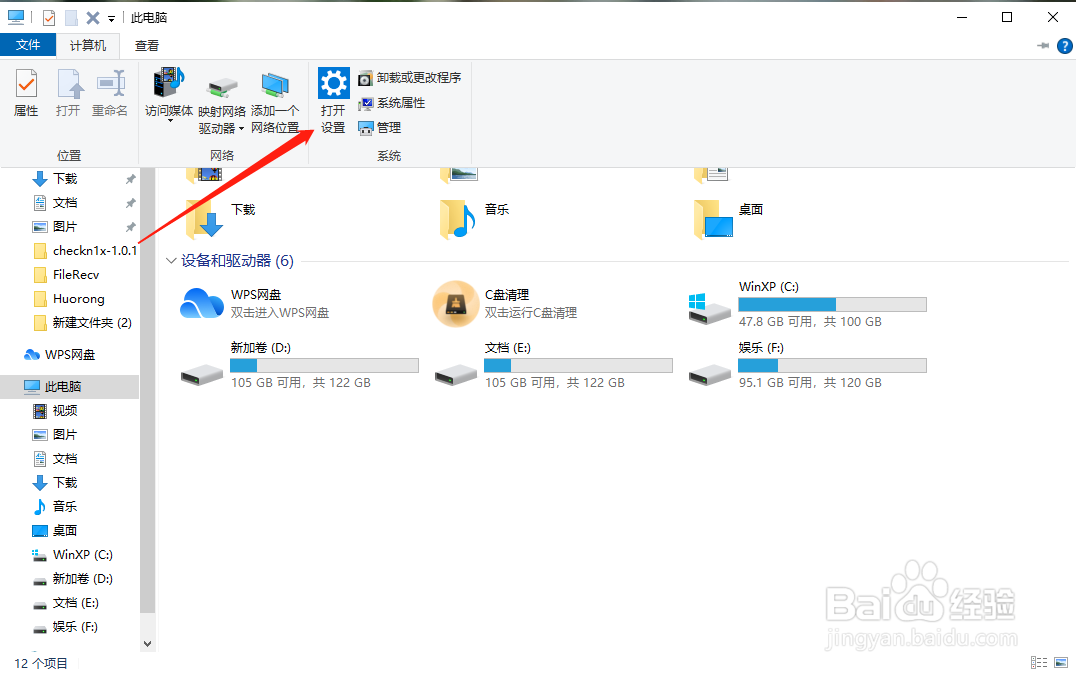Viewport: 1076px width, 675px height.
Task: Click the WinXP (C:) capacity bar
Action: [x=832, y=305]
